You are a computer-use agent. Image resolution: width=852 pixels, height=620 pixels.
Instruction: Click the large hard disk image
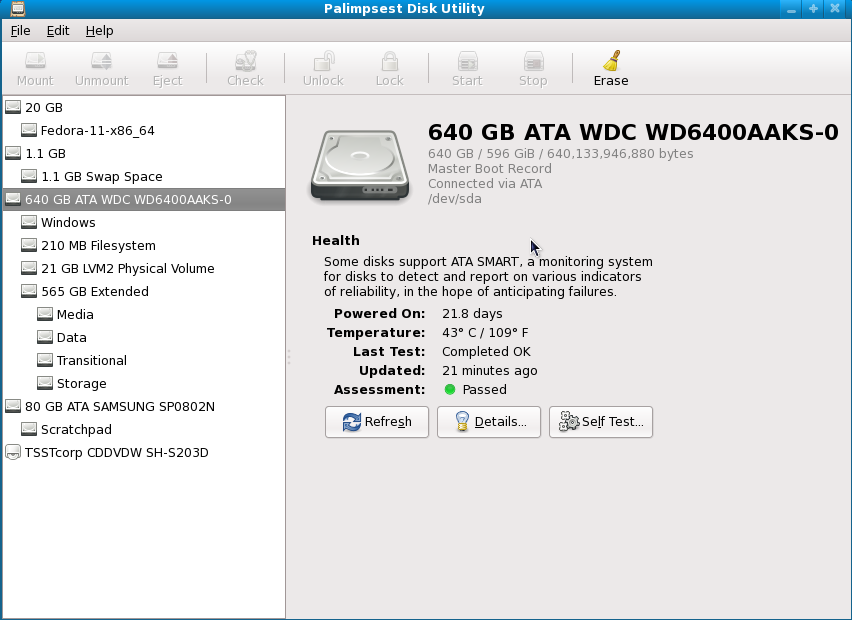tap(360, 165)
